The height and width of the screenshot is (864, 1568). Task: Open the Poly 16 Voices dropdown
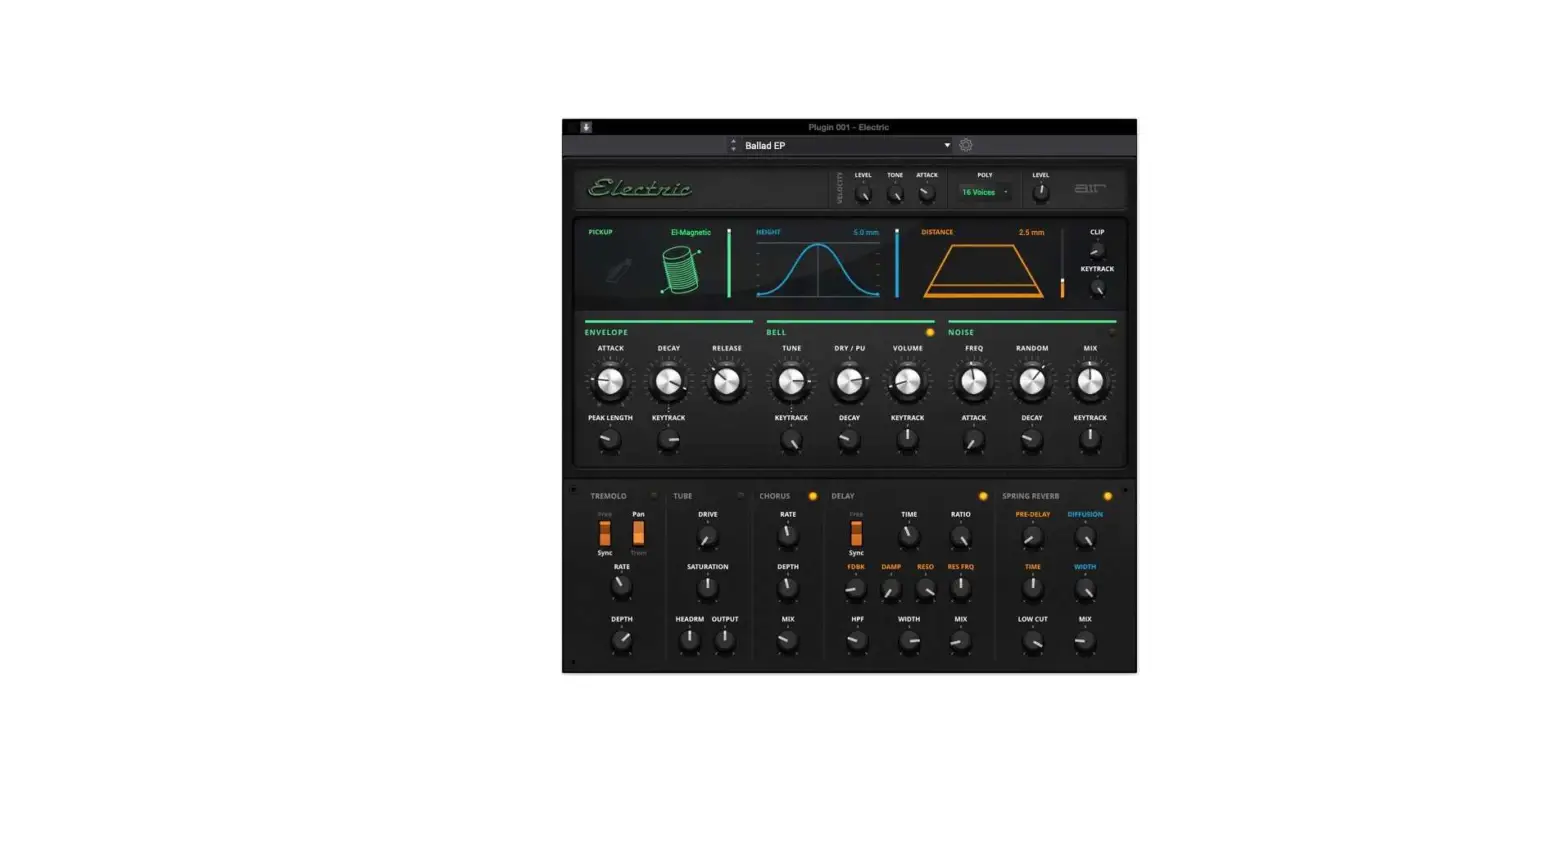(x=985, y=192)
